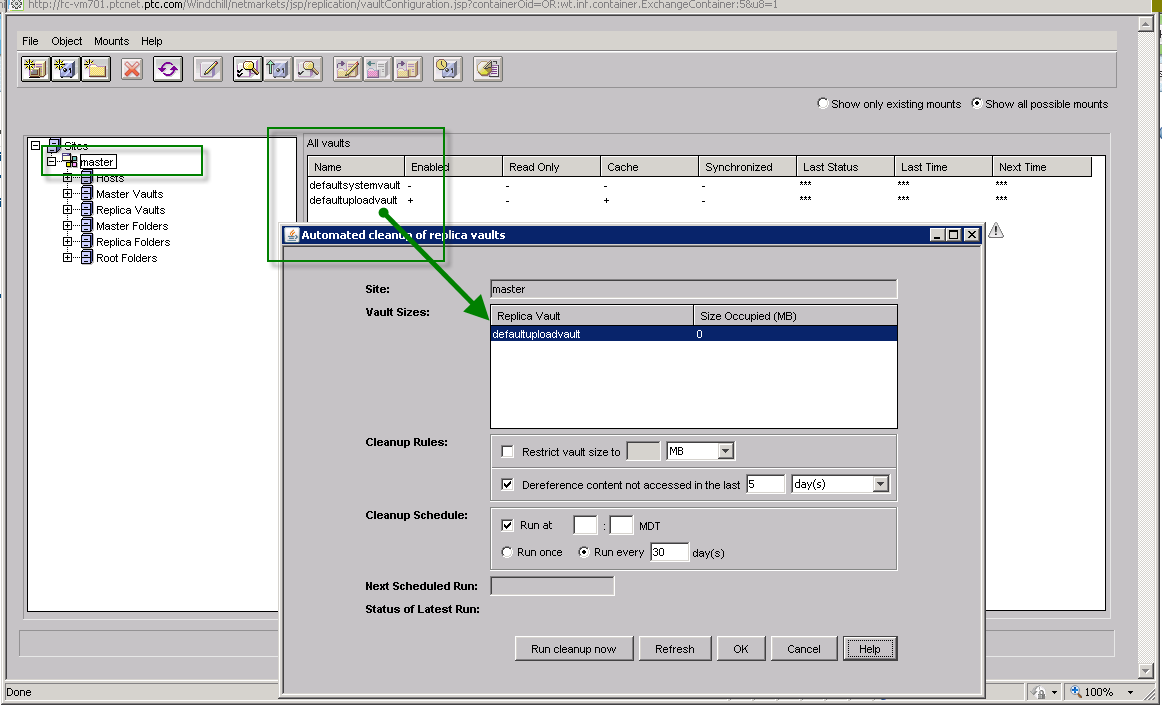Click the clock schedule toolbar icon

tap(447, 69)
